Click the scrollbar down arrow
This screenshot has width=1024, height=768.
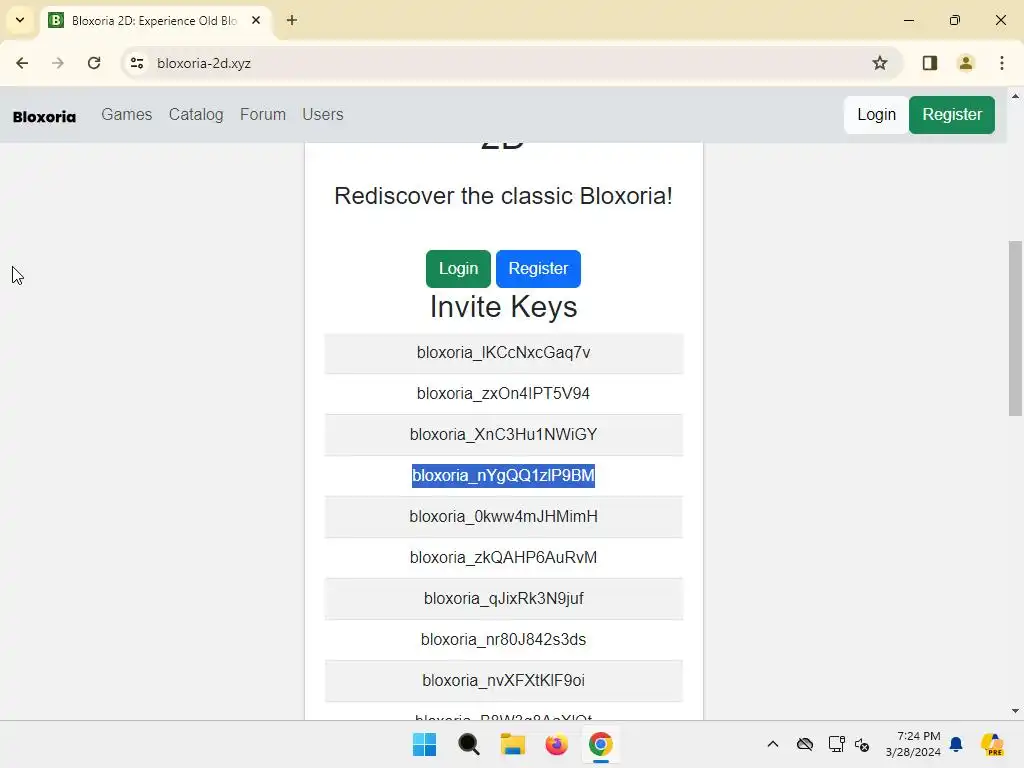tap(1015, 711)
